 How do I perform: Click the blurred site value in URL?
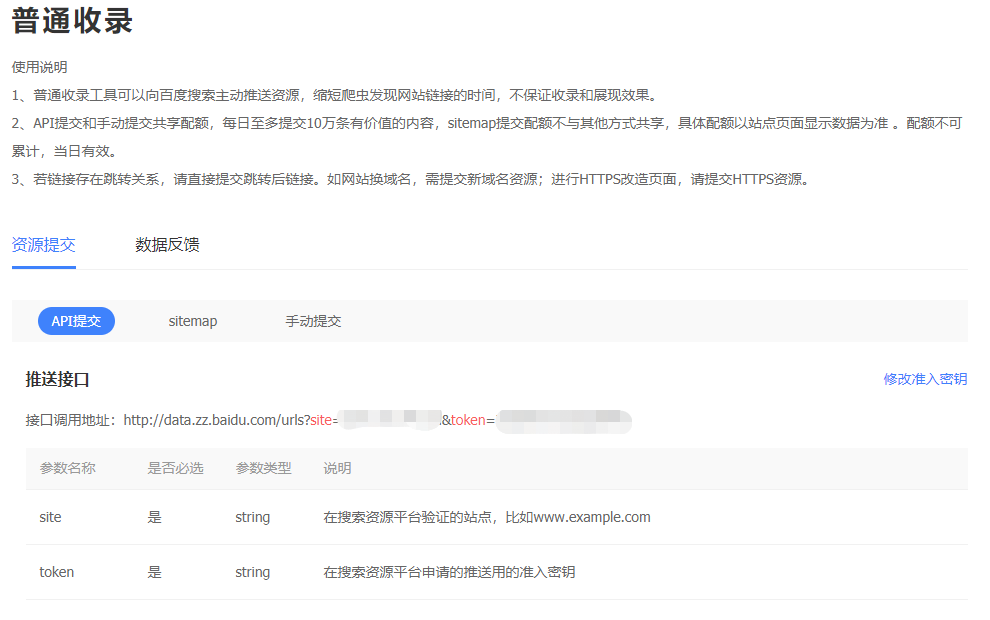[x=390, y=421]
